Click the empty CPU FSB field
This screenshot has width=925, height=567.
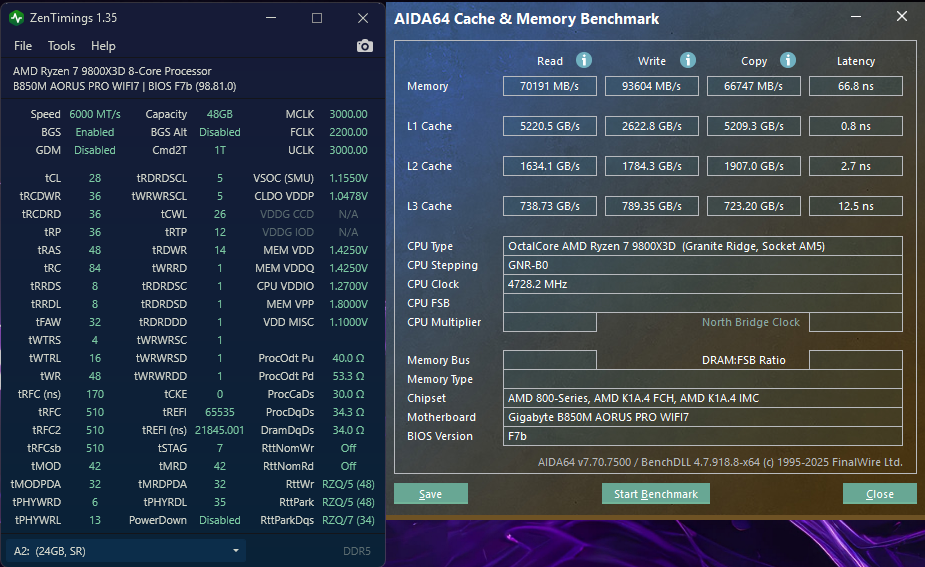click(703, 303)
